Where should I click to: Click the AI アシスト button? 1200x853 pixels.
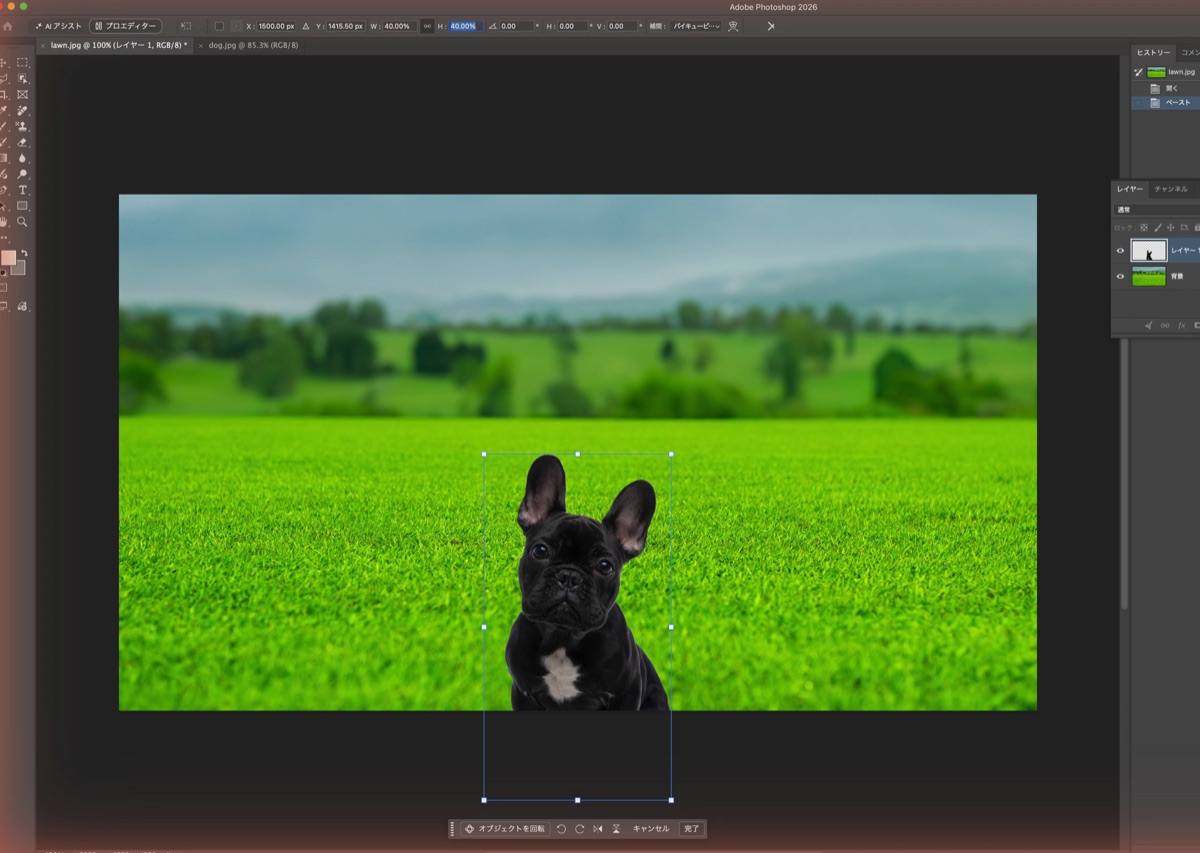[57, 26]
